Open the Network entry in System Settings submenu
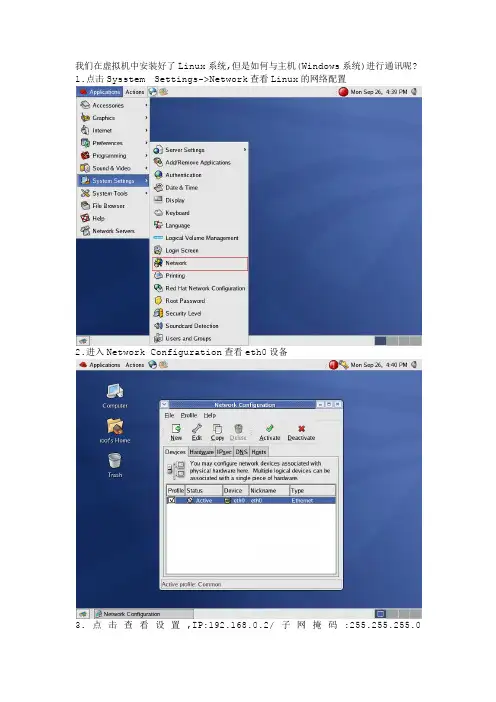This screenshot has height=702, width=496. click(200, 263)
